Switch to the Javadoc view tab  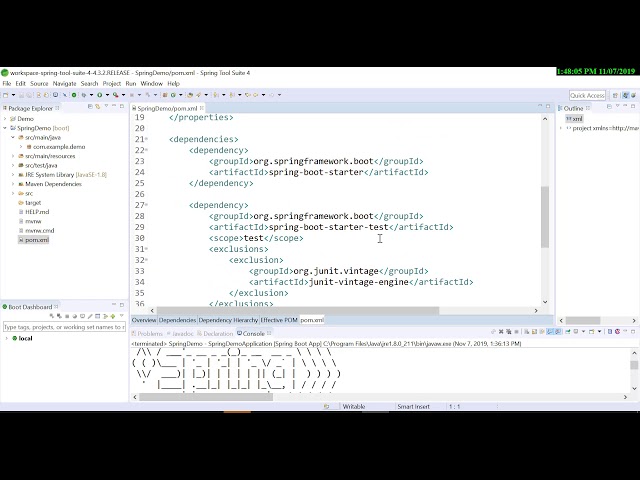click(x=180, y=334)
